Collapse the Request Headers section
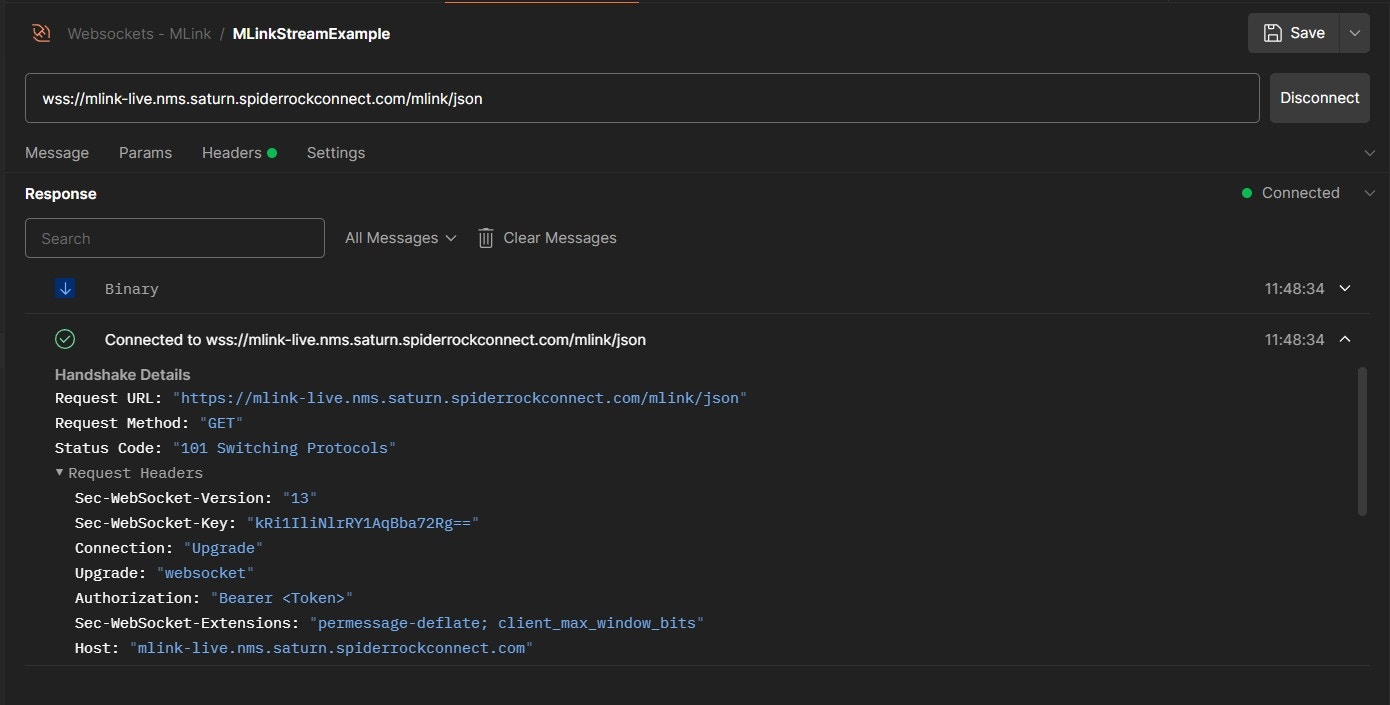The height and width of the screenshot is (705, 1390). coord(59,472)
